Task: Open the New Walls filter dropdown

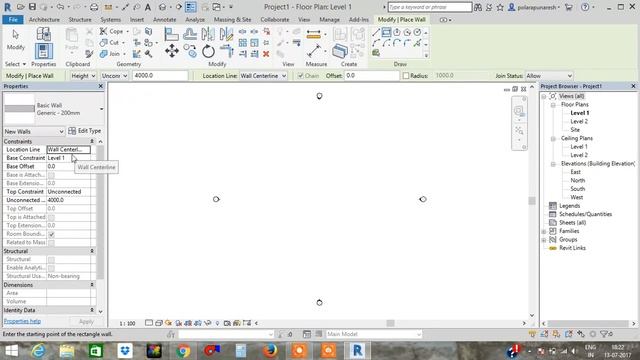Action: click(34, 131)
